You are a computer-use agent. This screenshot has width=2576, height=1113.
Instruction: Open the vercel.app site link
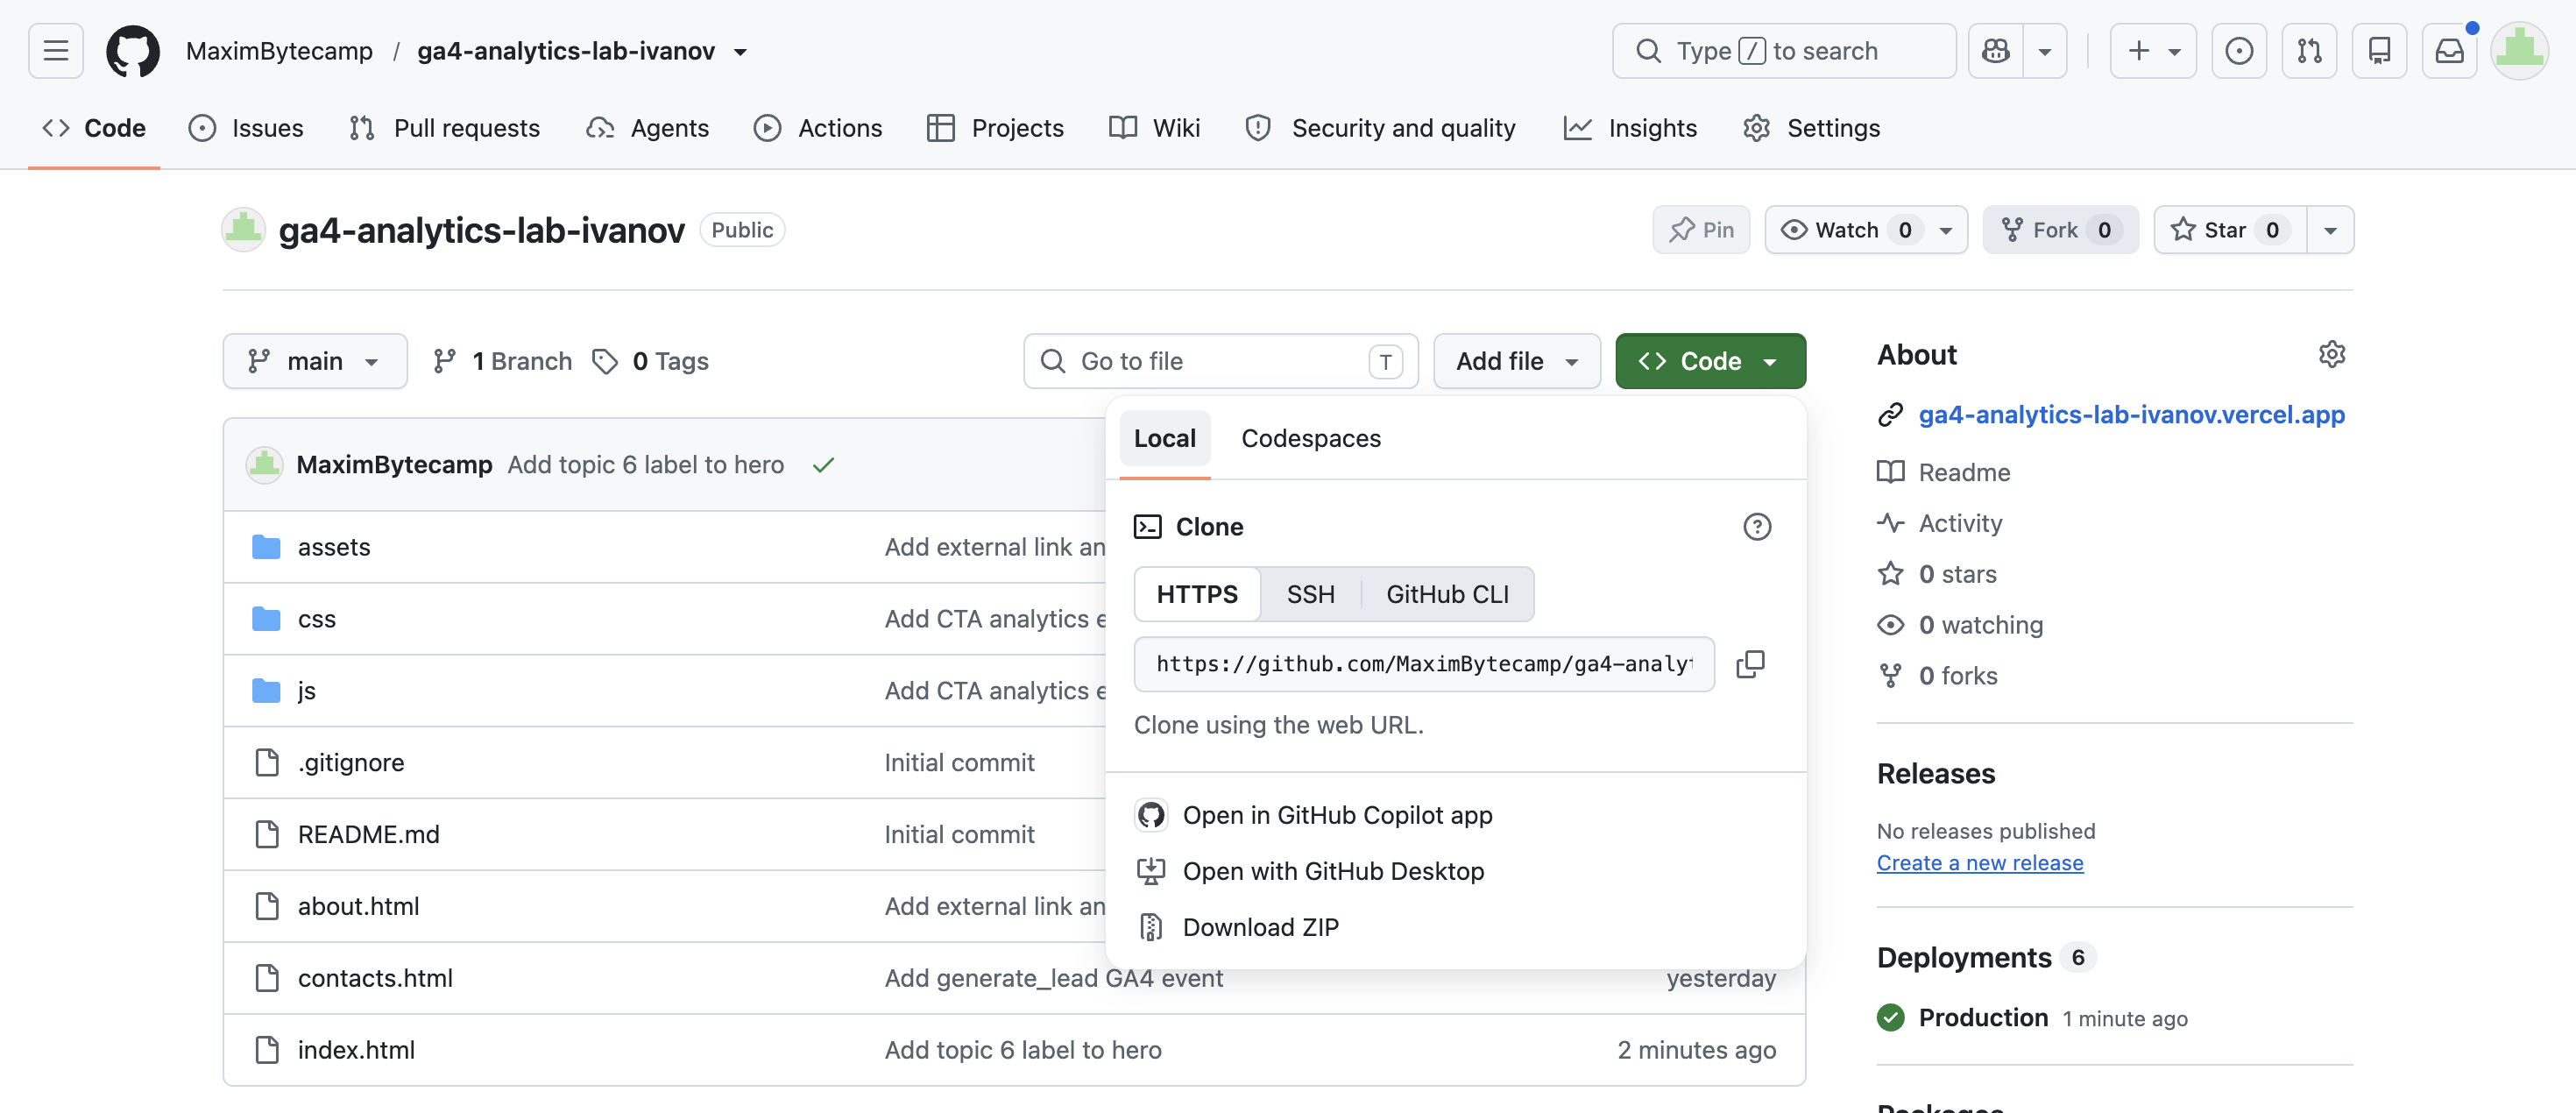pos(2131,414)
